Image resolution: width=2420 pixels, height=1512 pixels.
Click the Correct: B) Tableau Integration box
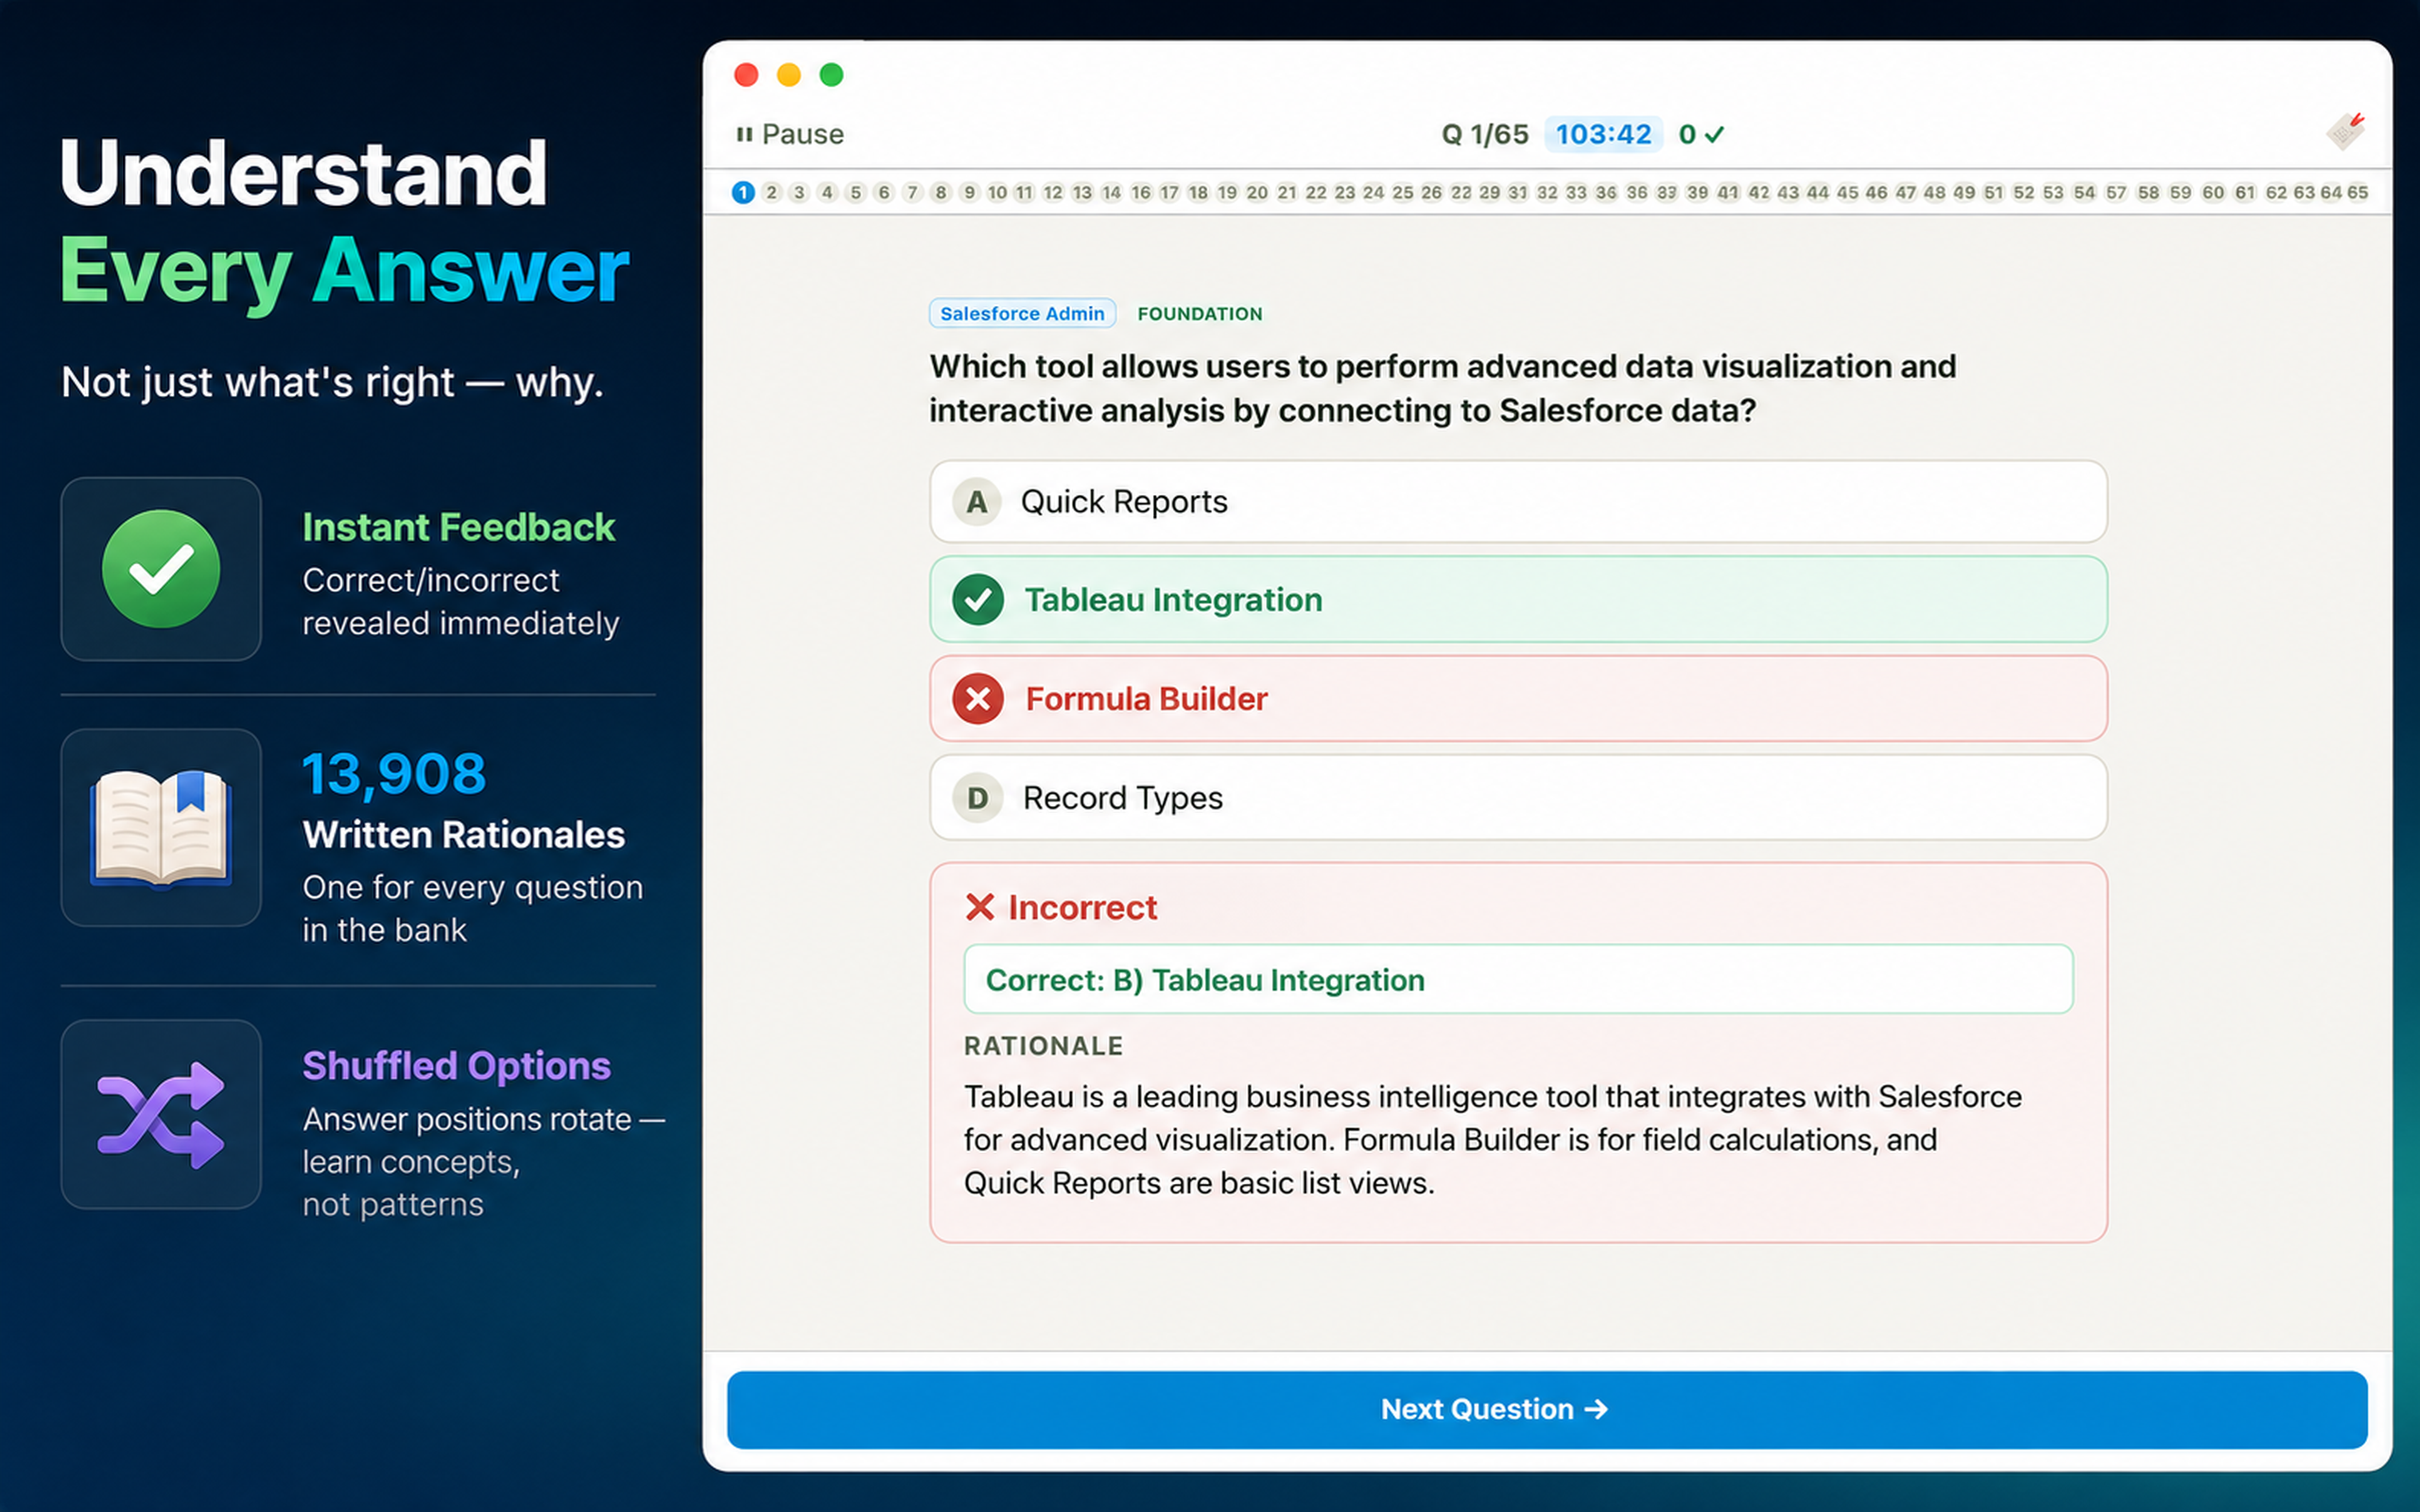point(1518,979)
